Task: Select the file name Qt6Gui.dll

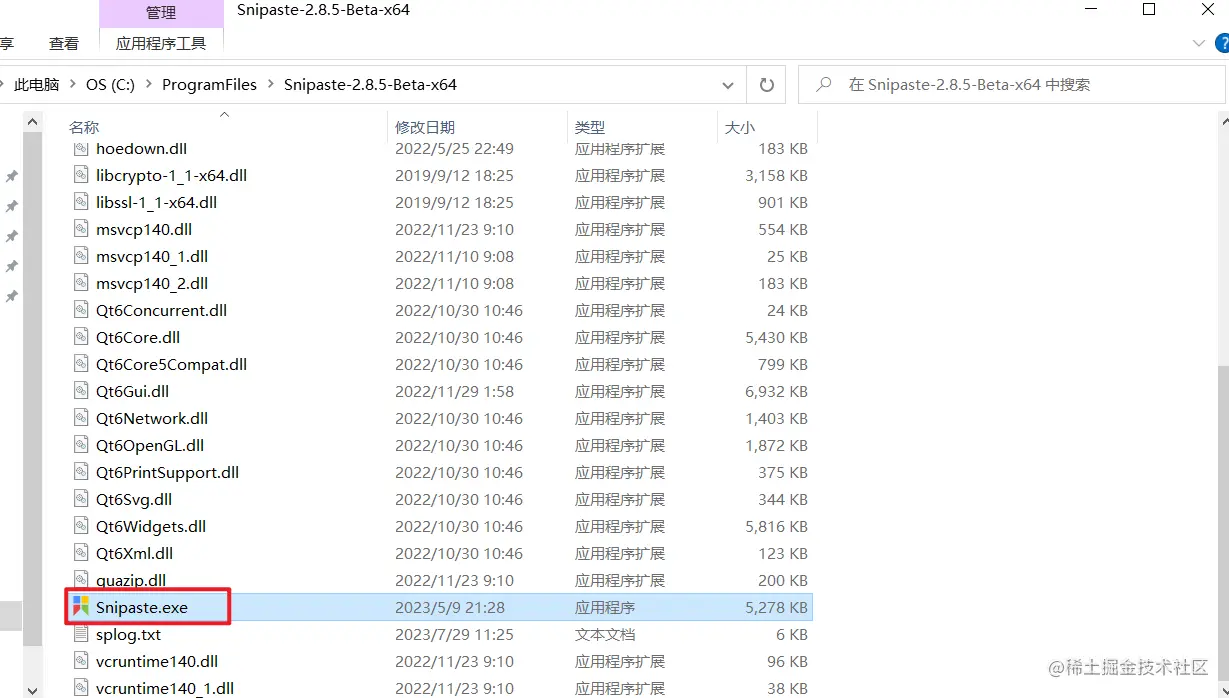Action: pos(132,391)
